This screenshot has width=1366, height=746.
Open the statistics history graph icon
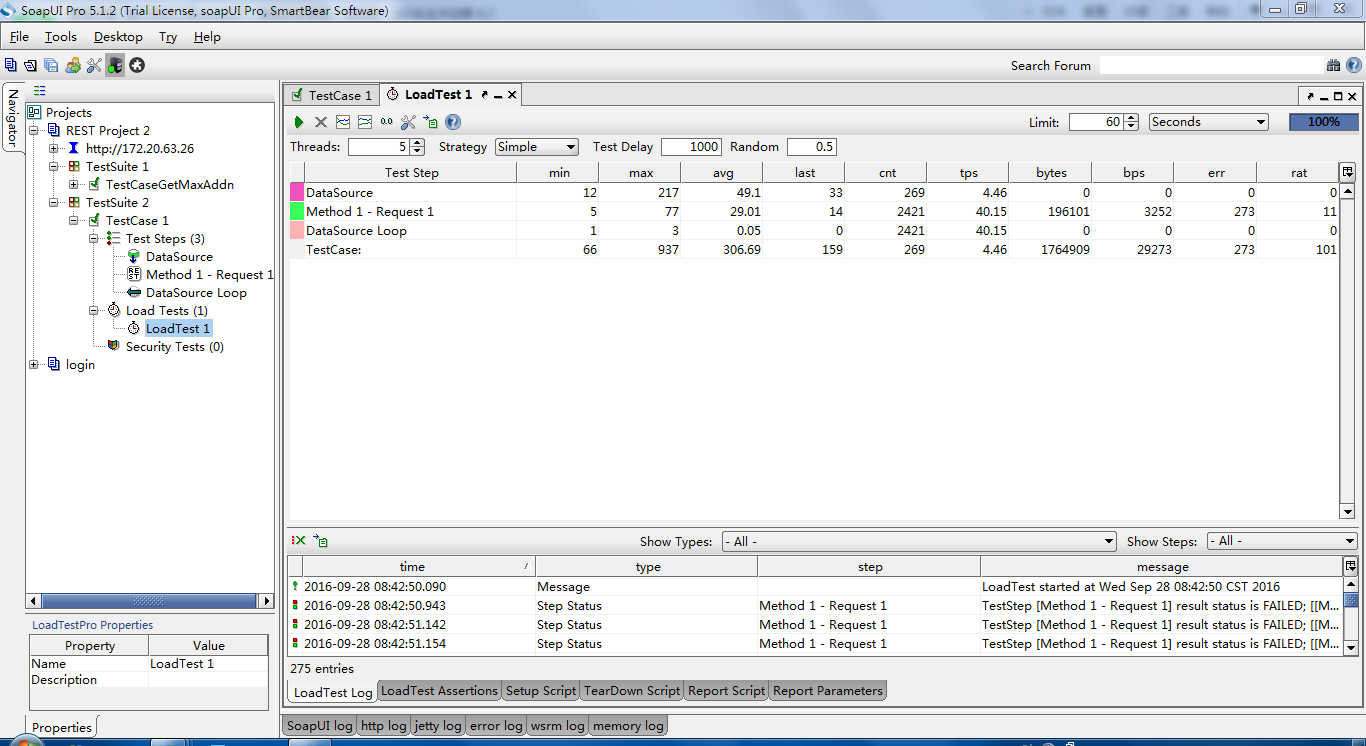tap(365, 122)
